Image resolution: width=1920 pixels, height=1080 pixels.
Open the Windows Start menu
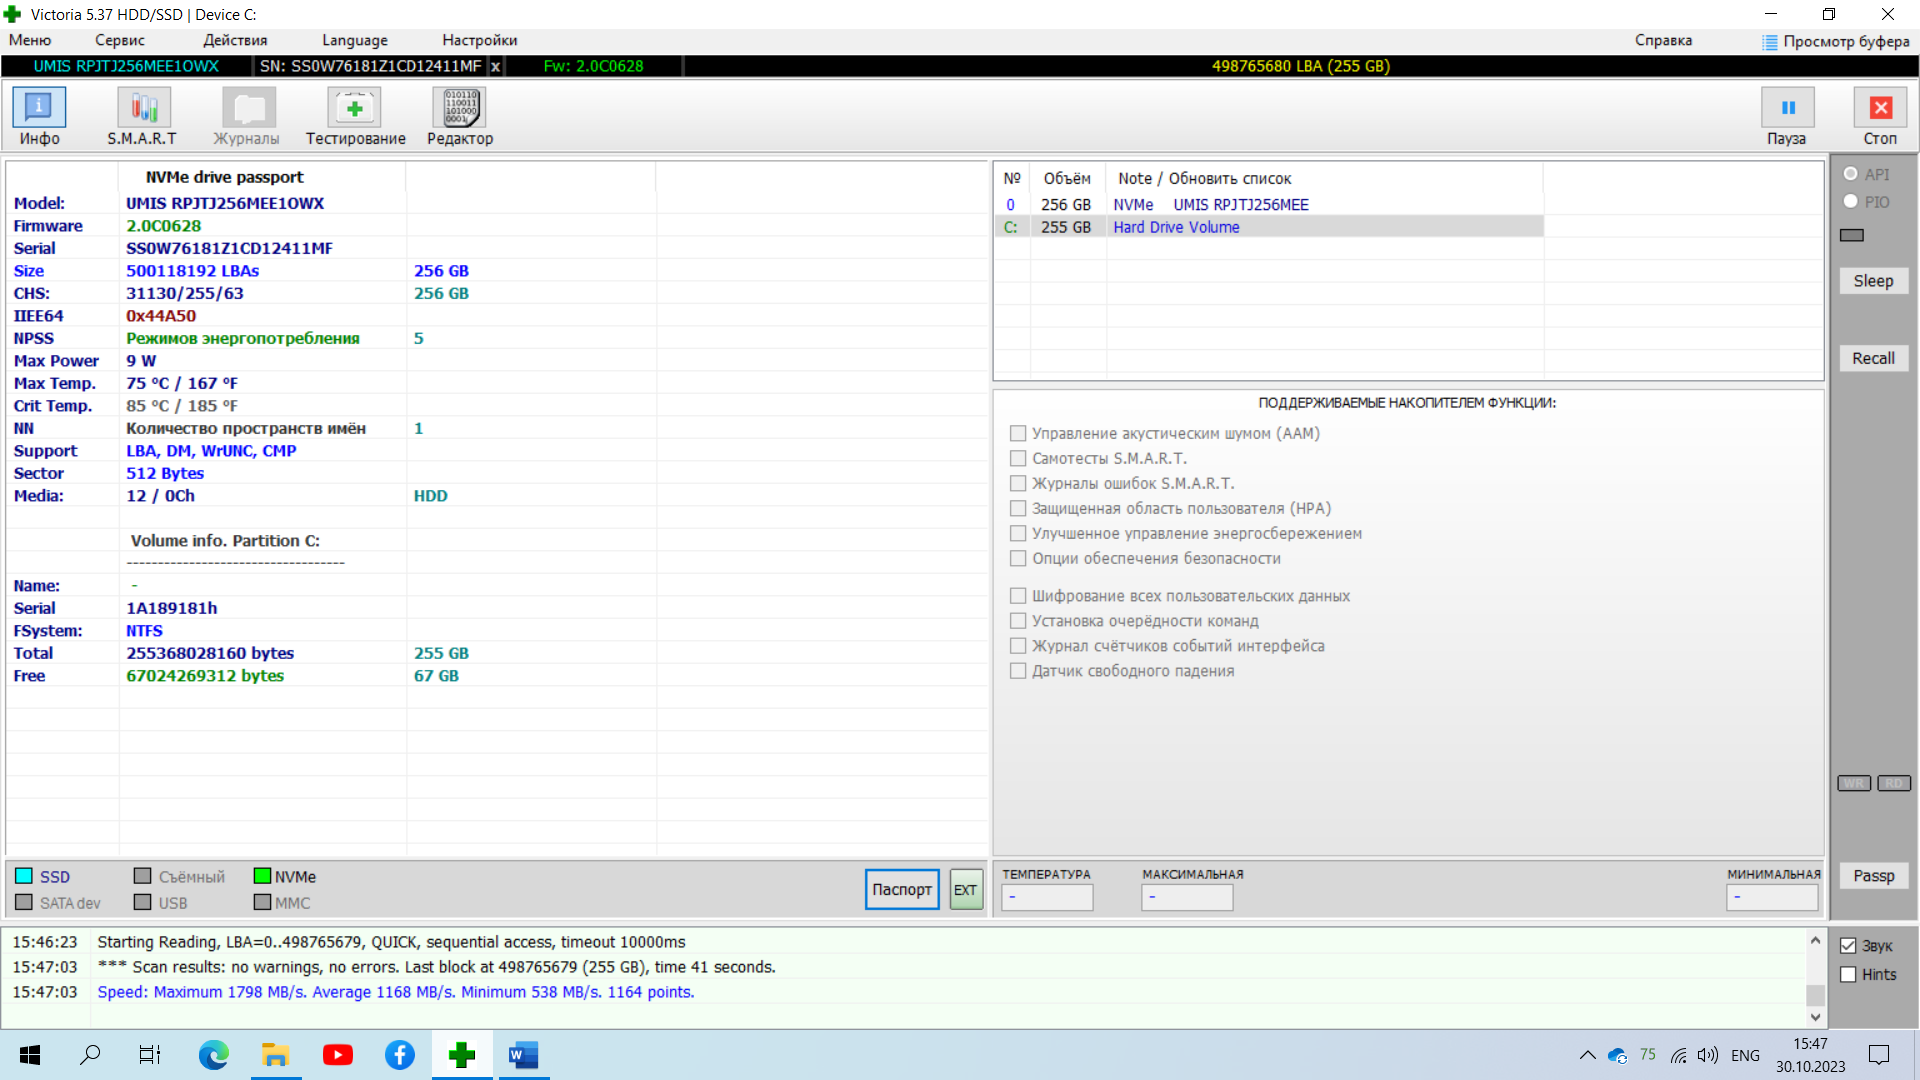coord(30,1055)
